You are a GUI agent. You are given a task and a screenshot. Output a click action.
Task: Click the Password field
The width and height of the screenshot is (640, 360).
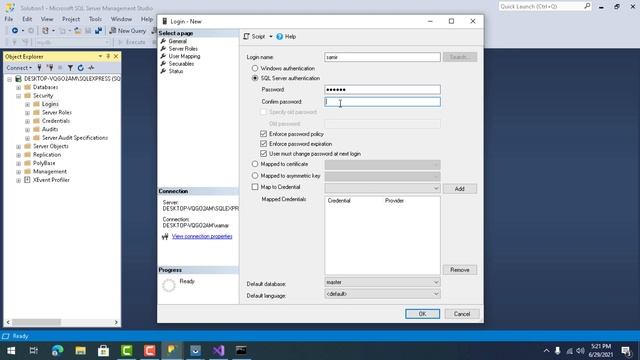coord(382,89)
